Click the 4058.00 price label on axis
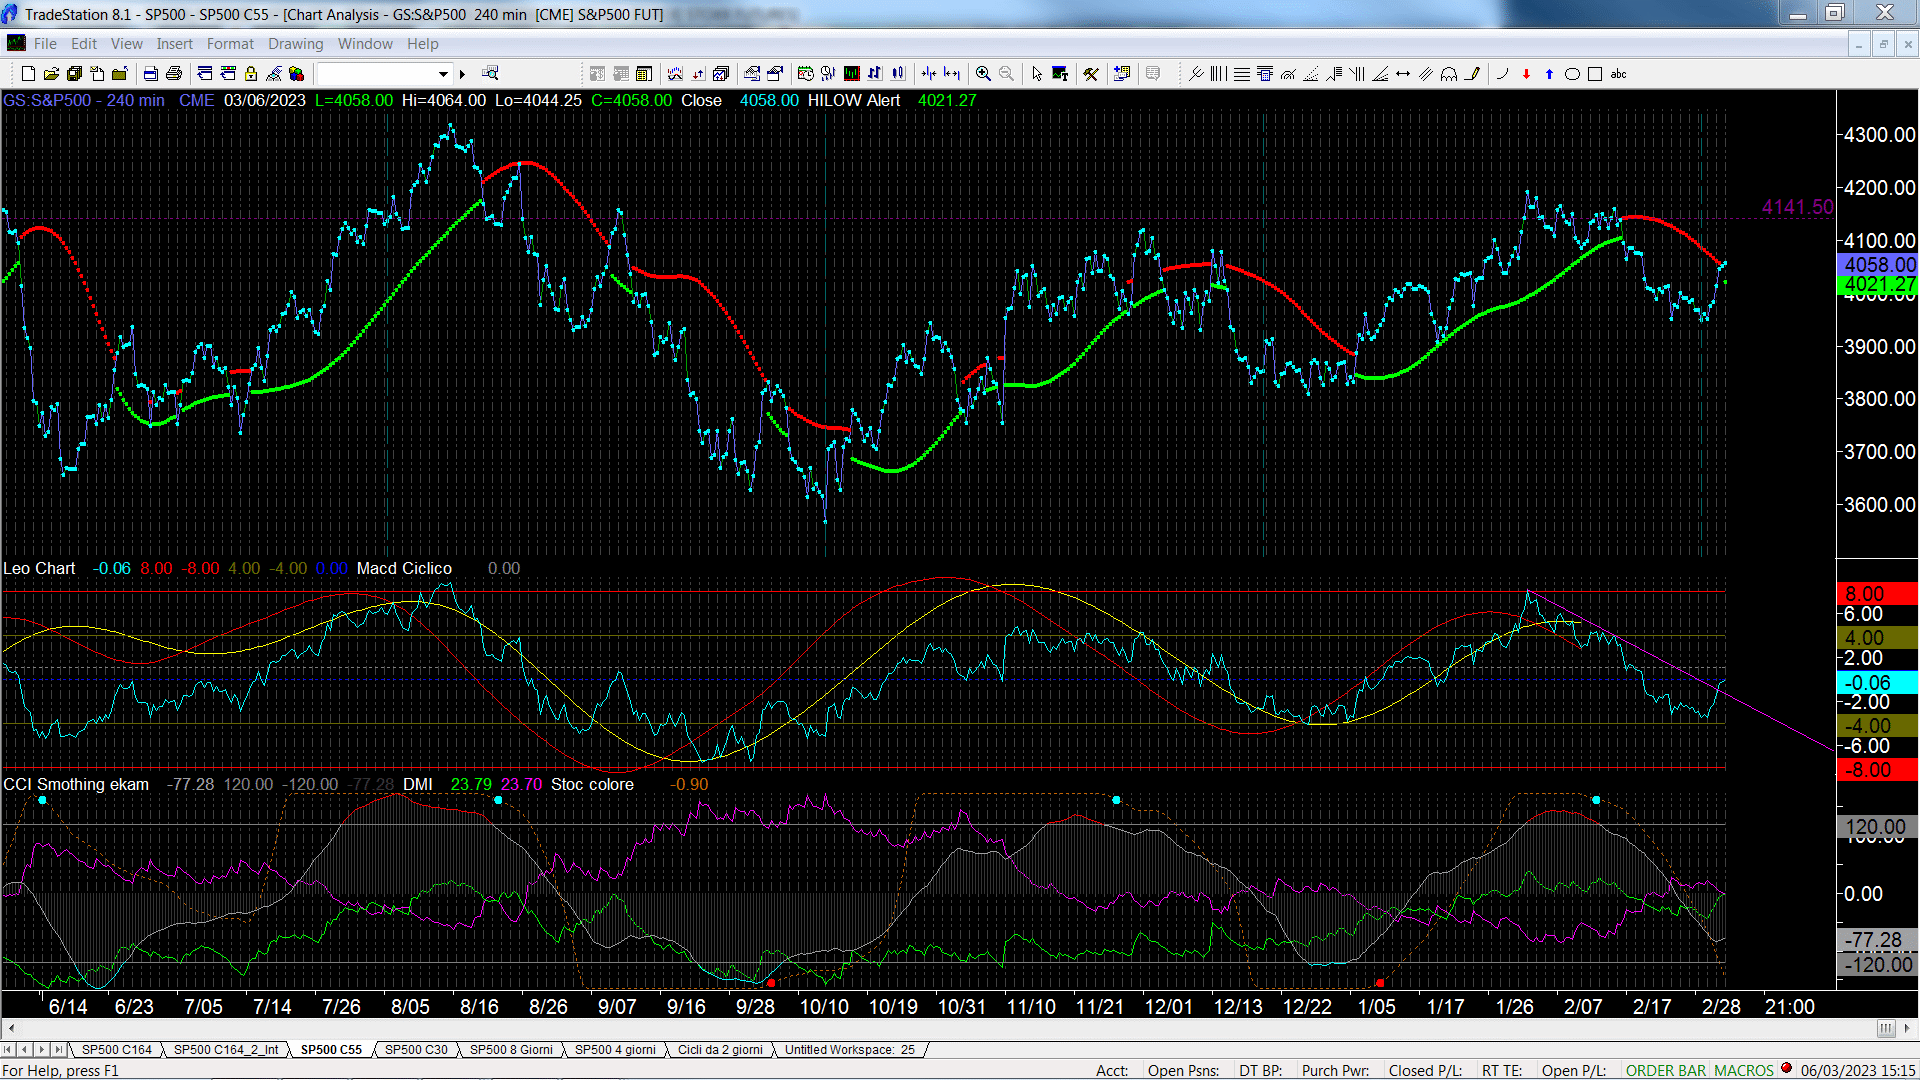Screen dimensions: 1920x1080 (1879, 265)
